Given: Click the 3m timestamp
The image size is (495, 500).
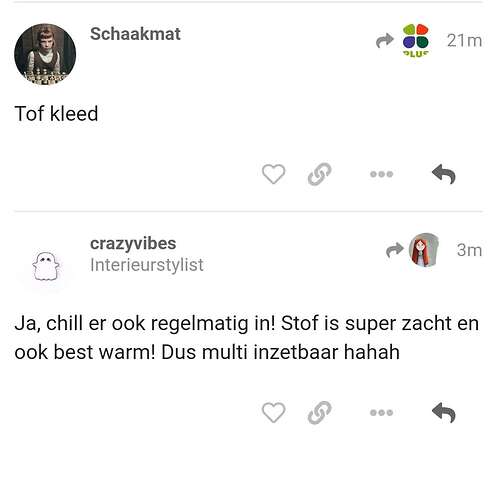Looking at the screenshot, I should pyautogui.click(x=469, y=250).
